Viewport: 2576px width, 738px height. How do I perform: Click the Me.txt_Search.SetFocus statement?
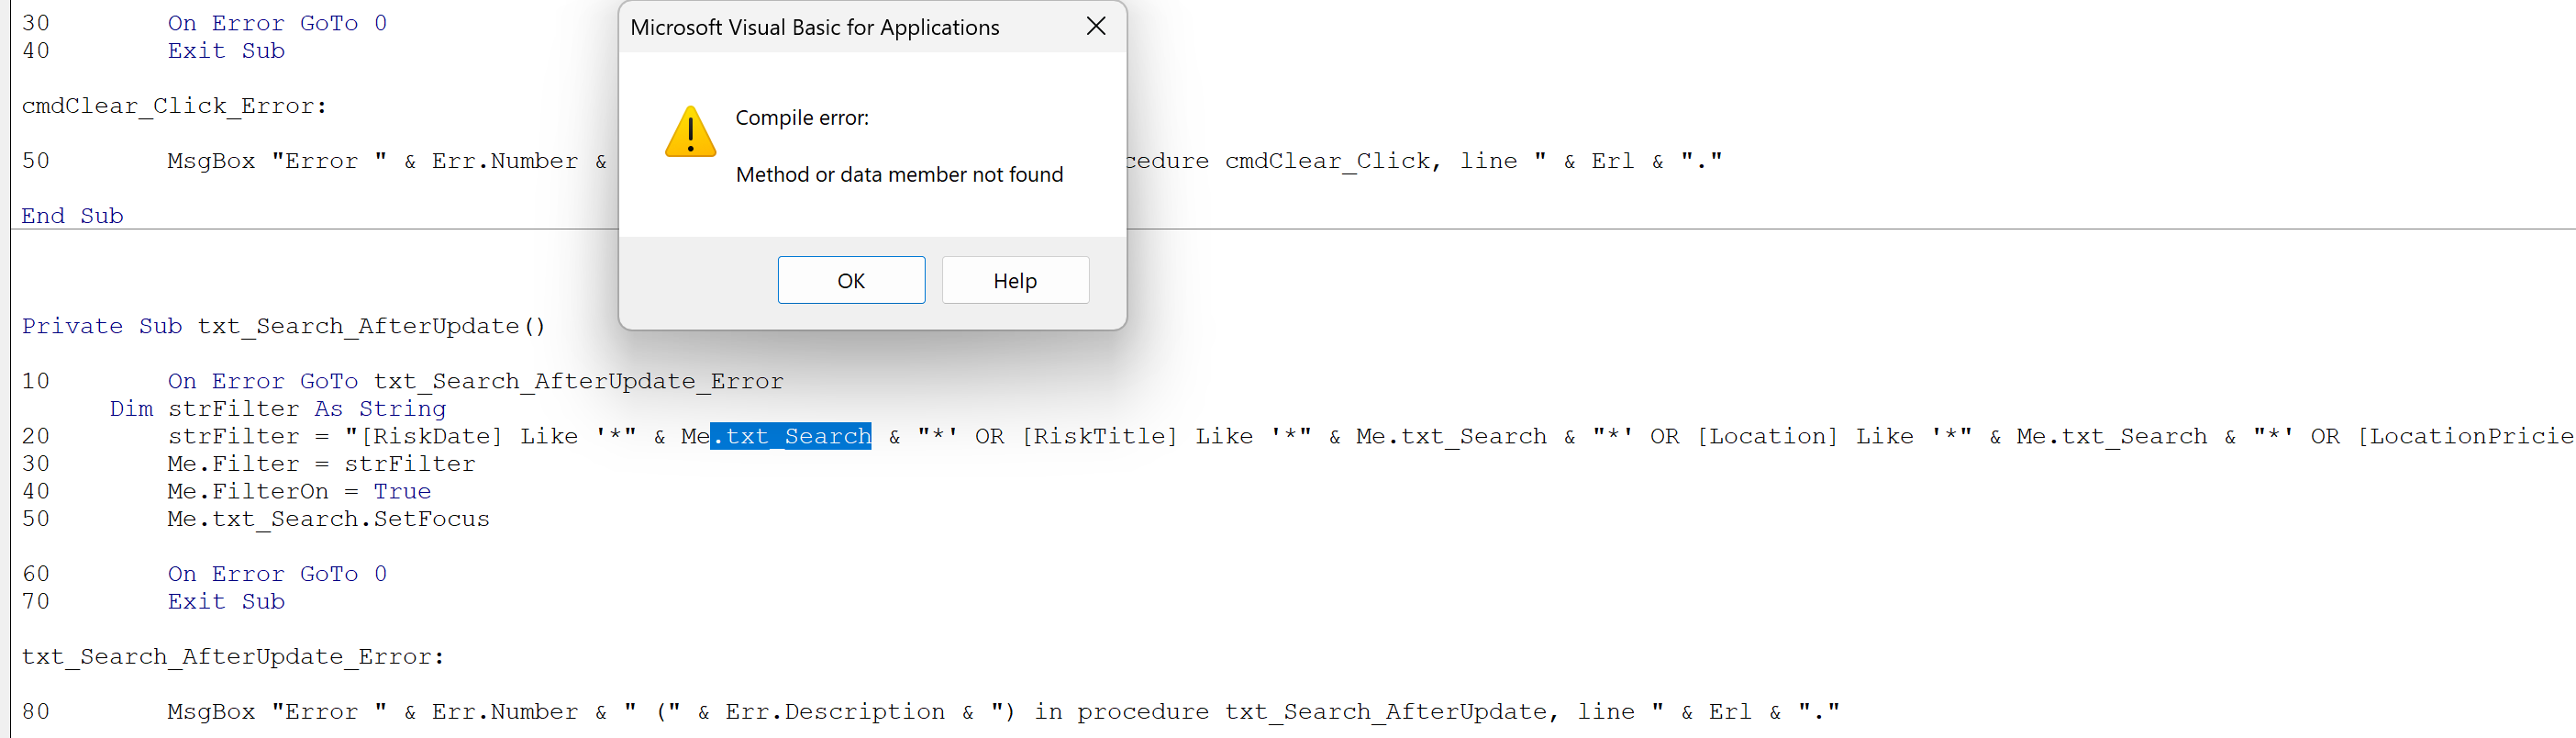pos(328,519)
